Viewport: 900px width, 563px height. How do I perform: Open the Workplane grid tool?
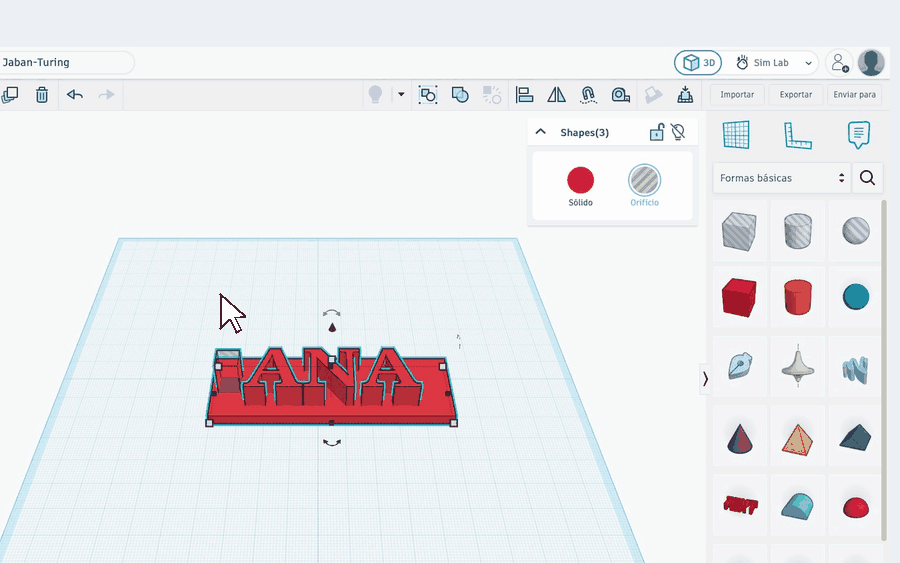pyautogui.click(x=736, y=135)
